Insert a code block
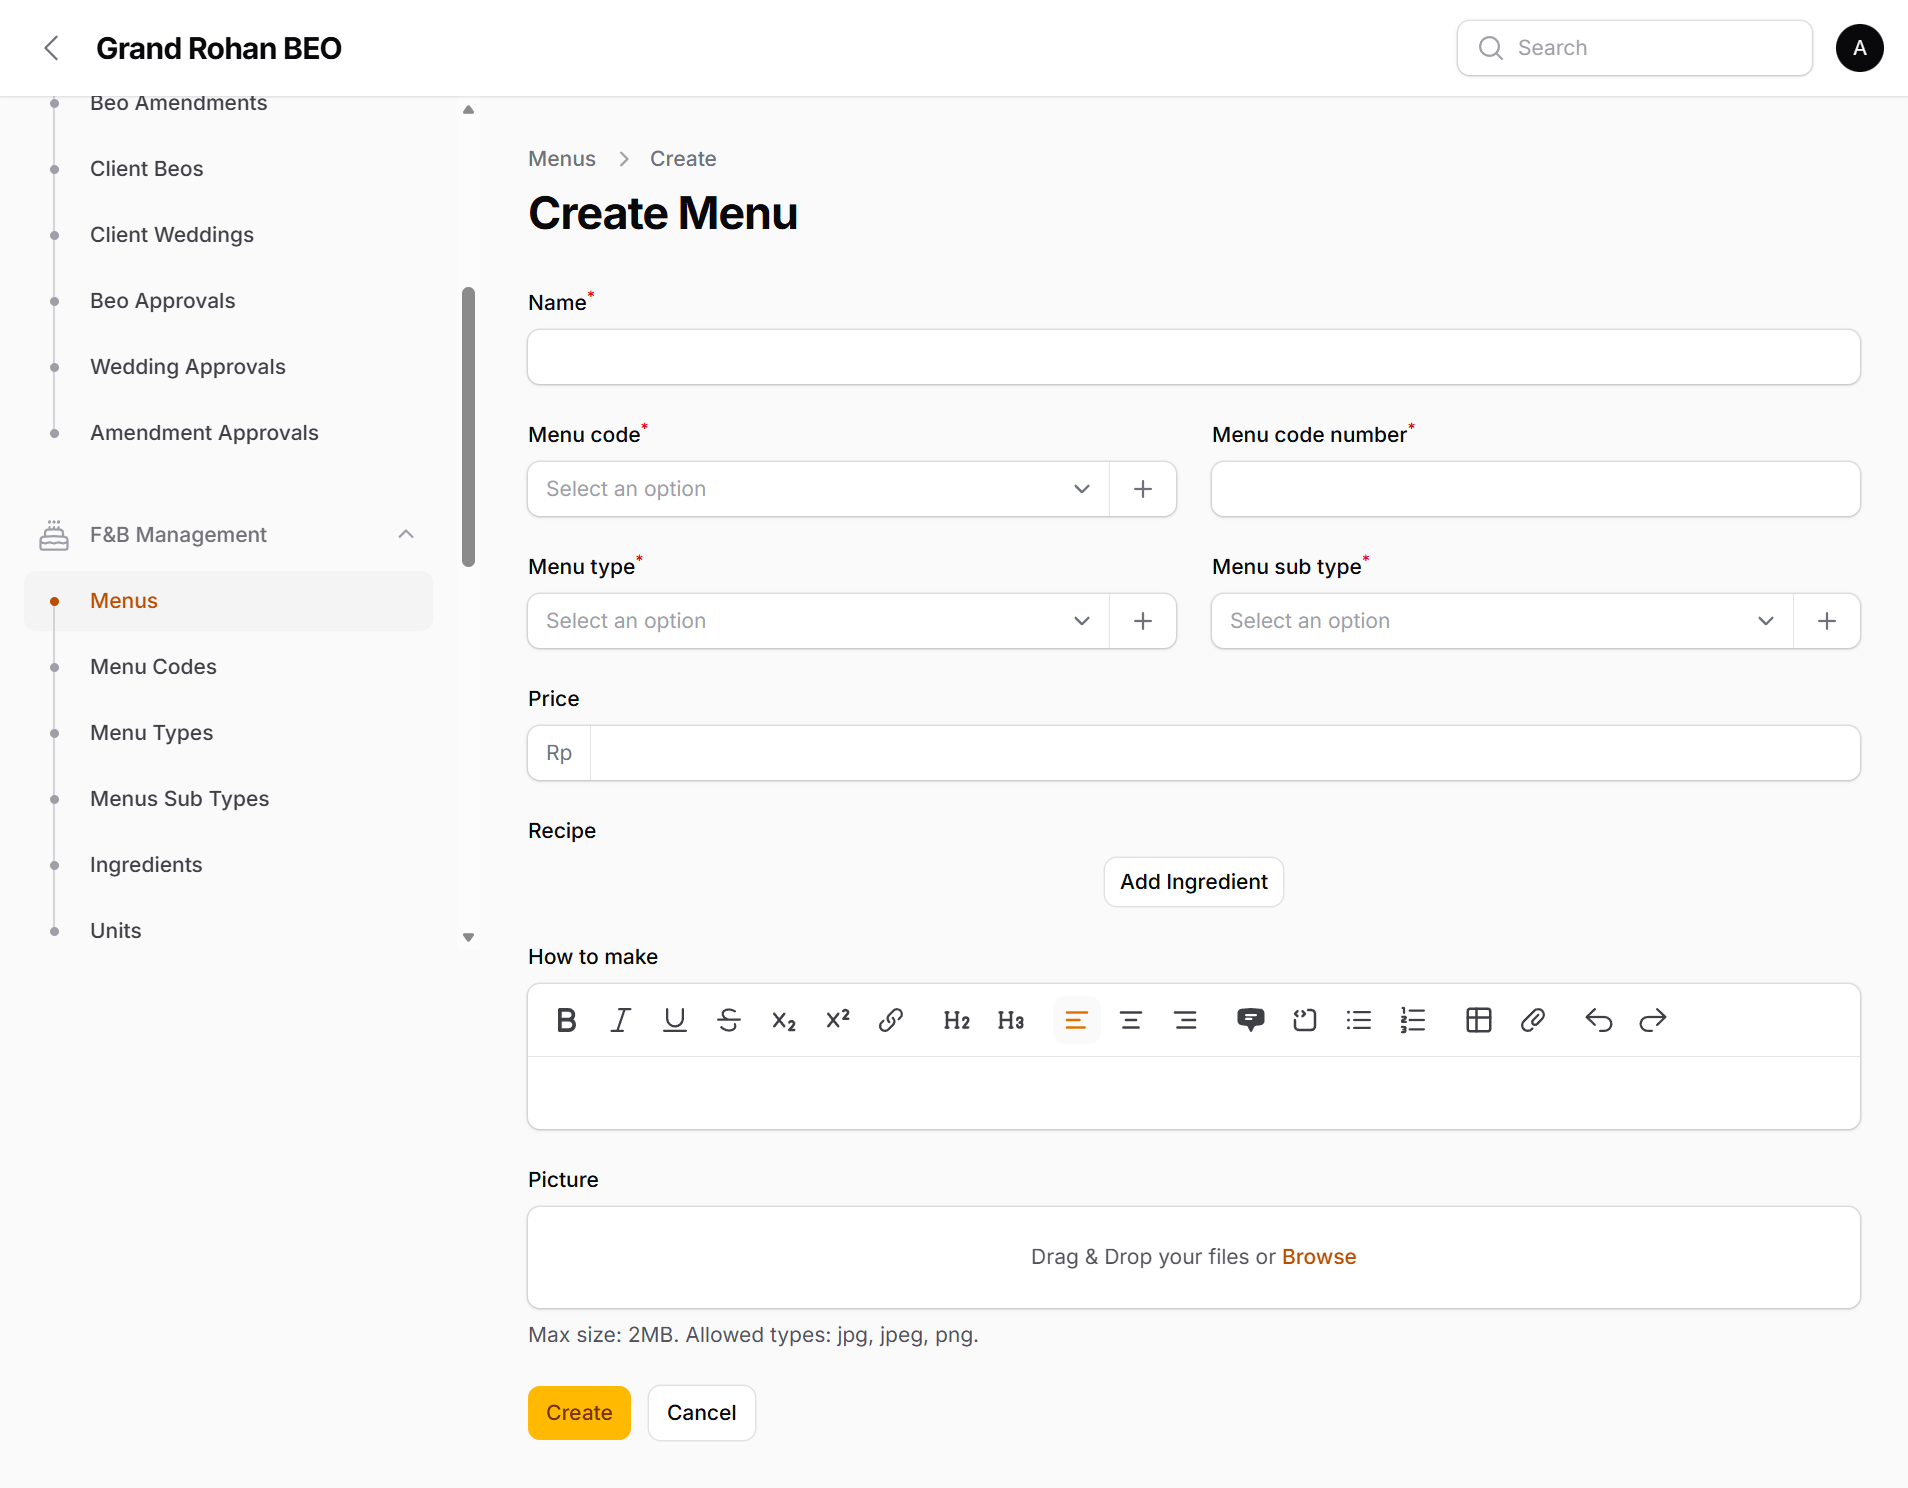1908x1488 pixels. [1304, 1020]
